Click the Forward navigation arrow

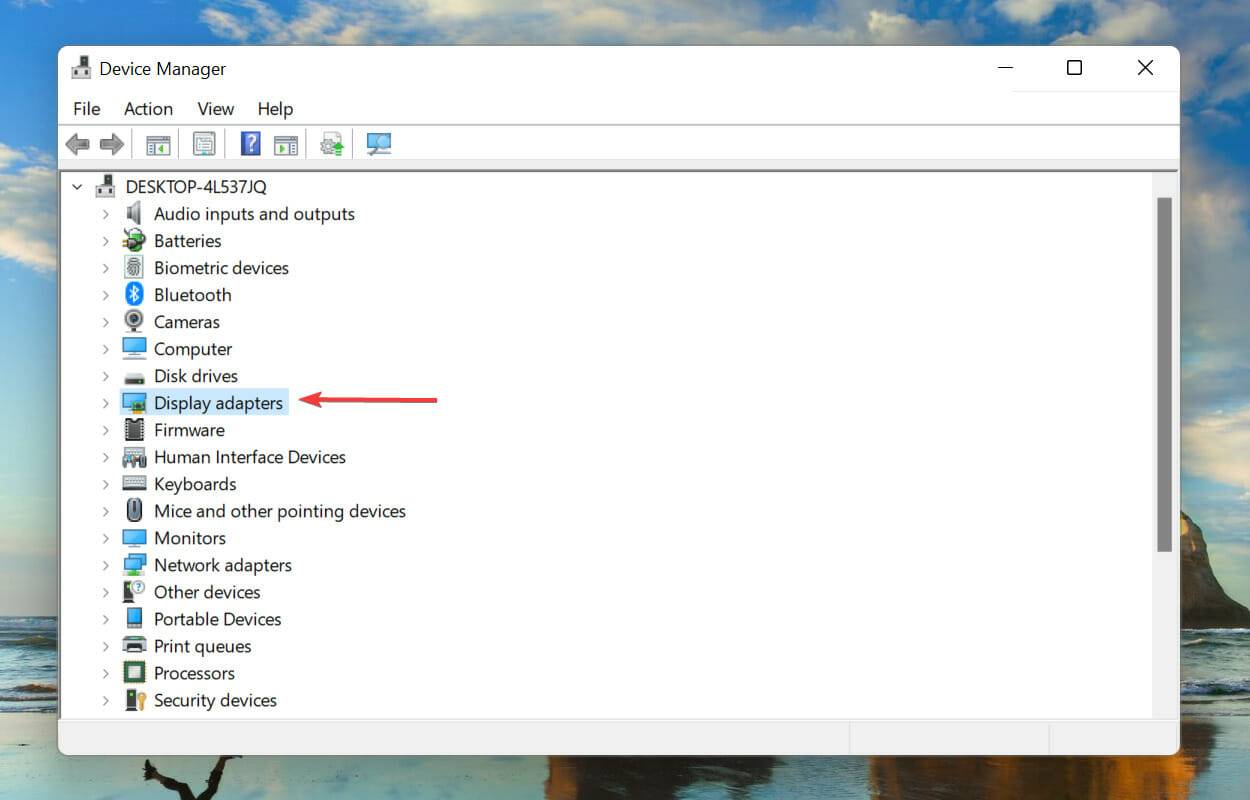pos(111,144)
